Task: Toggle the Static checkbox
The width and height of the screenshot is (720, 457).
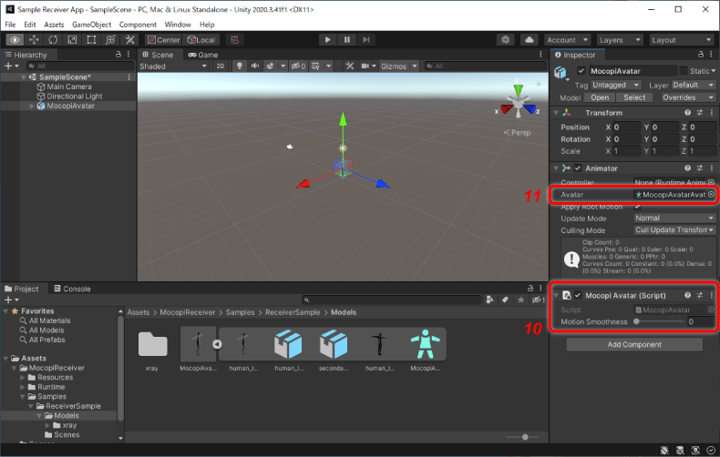Action: point(683,71)
